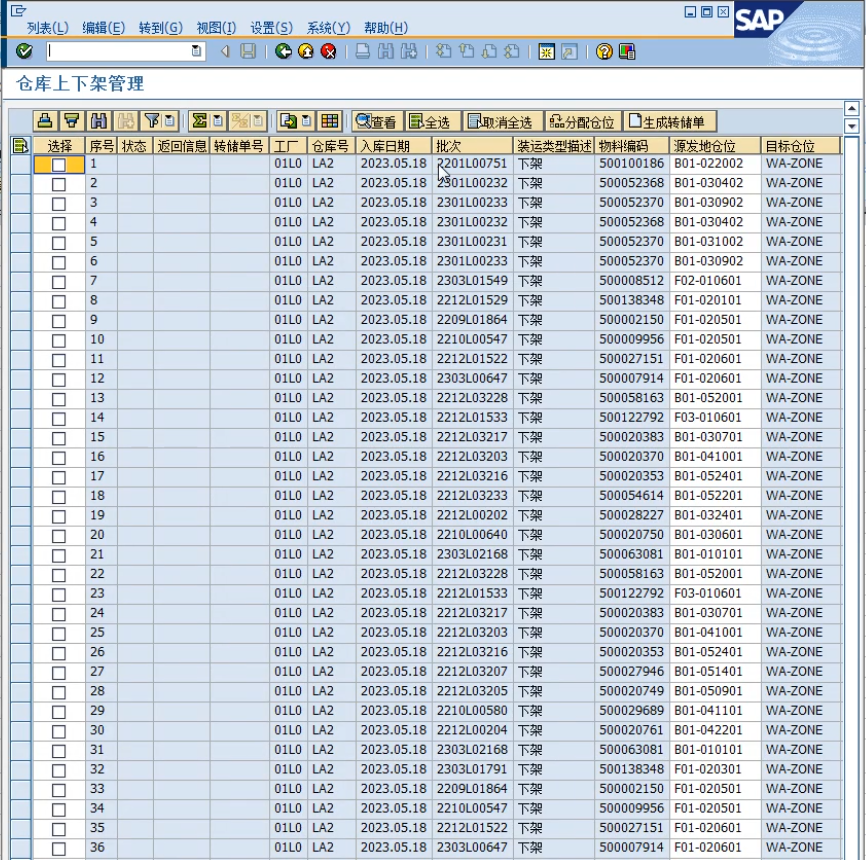Open the command field history dropdown
Screen dimensions: 866x860
[197, 51]
